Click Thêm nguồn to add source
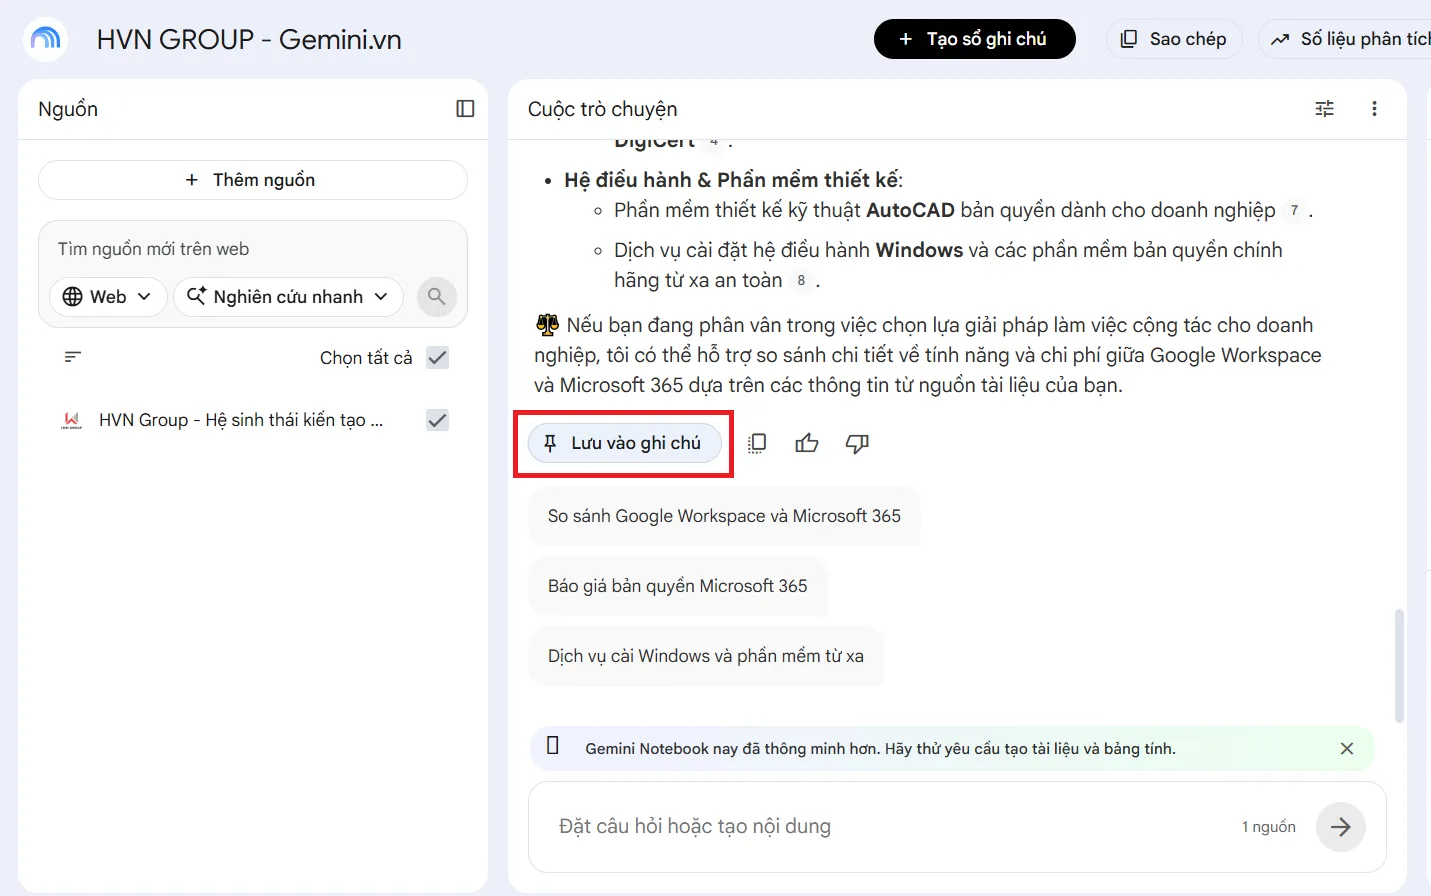Image resolution: width=1431 pixels, height=896 pixels. point(253,180)
